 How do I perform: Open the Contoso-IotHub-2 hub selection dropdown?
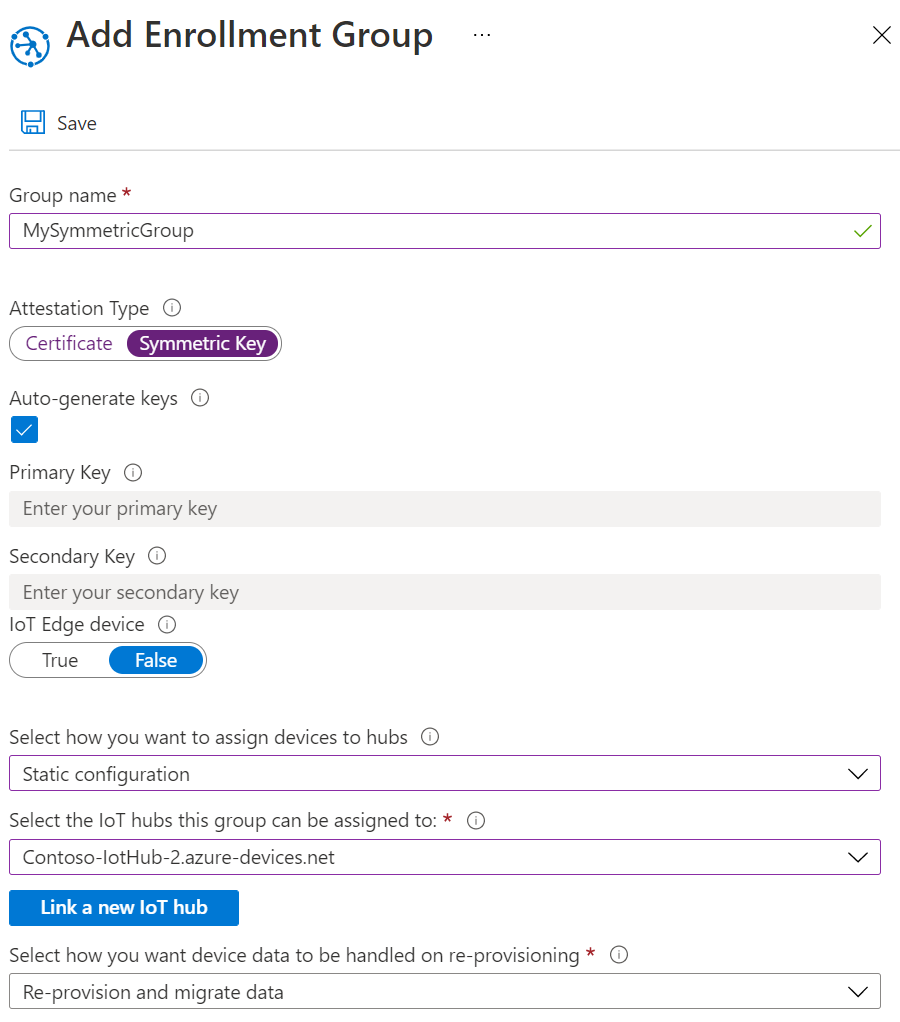click(x=445, y=857)
